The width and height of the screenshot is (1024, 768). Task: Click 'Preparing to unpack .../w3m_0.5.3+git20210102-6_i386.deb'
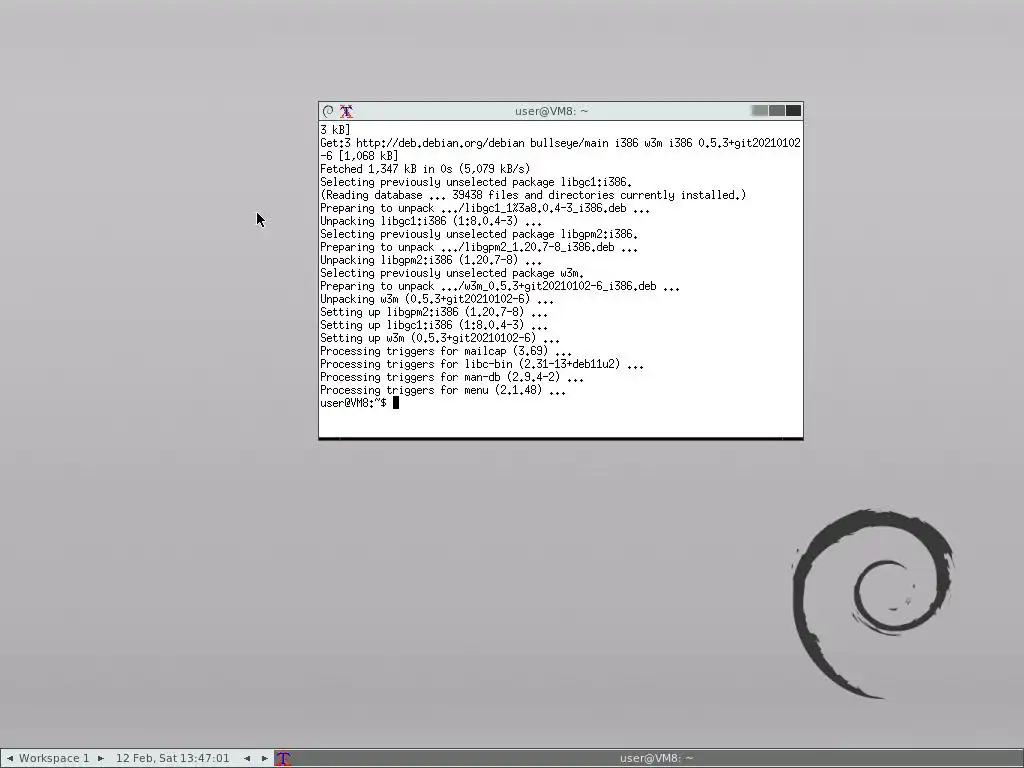500,287
